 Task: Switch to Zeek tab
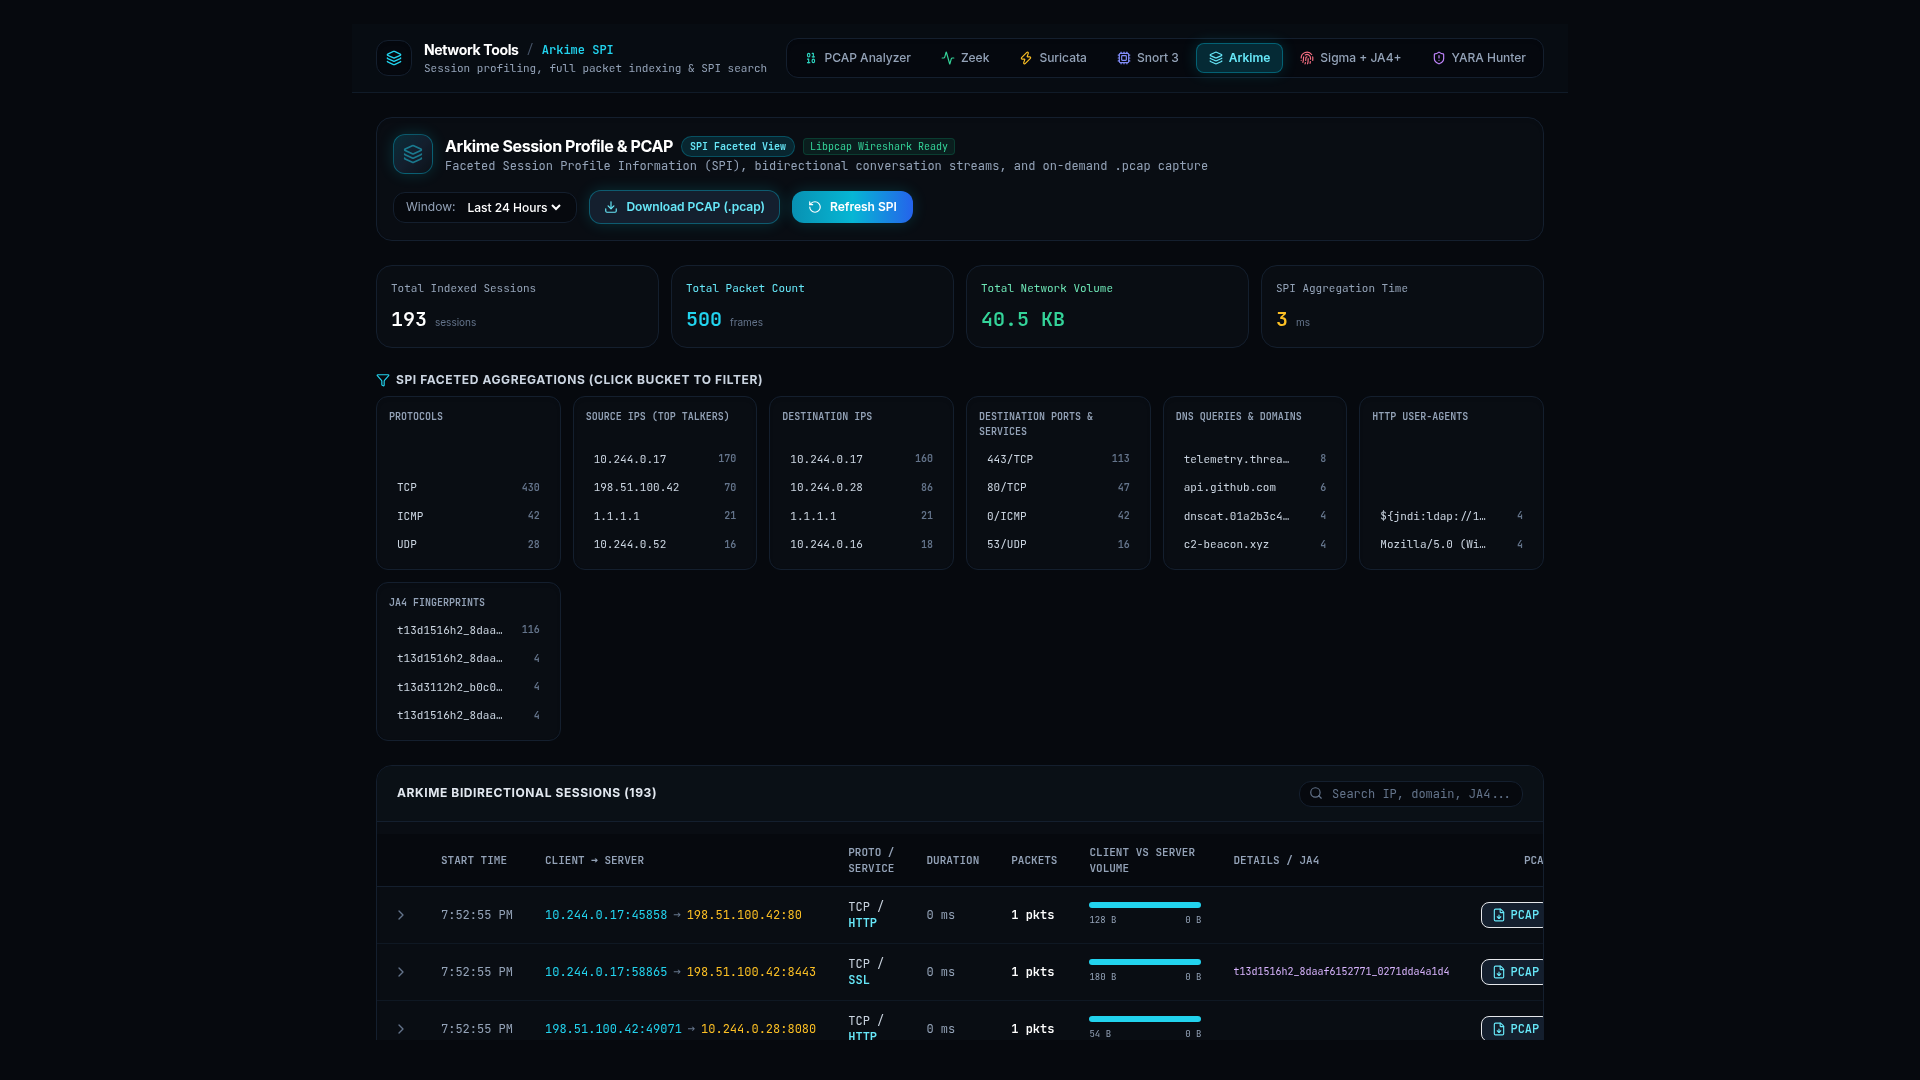click(965, 58)
